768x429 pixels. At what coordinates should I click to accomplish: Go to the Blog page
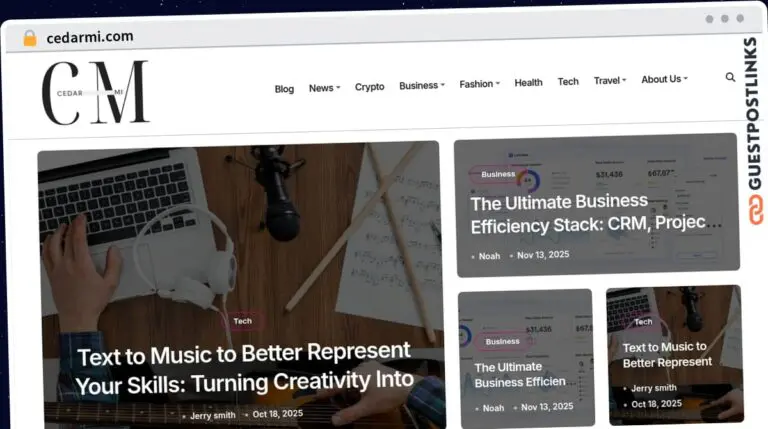pyautogui.click(x=284, y=89)
